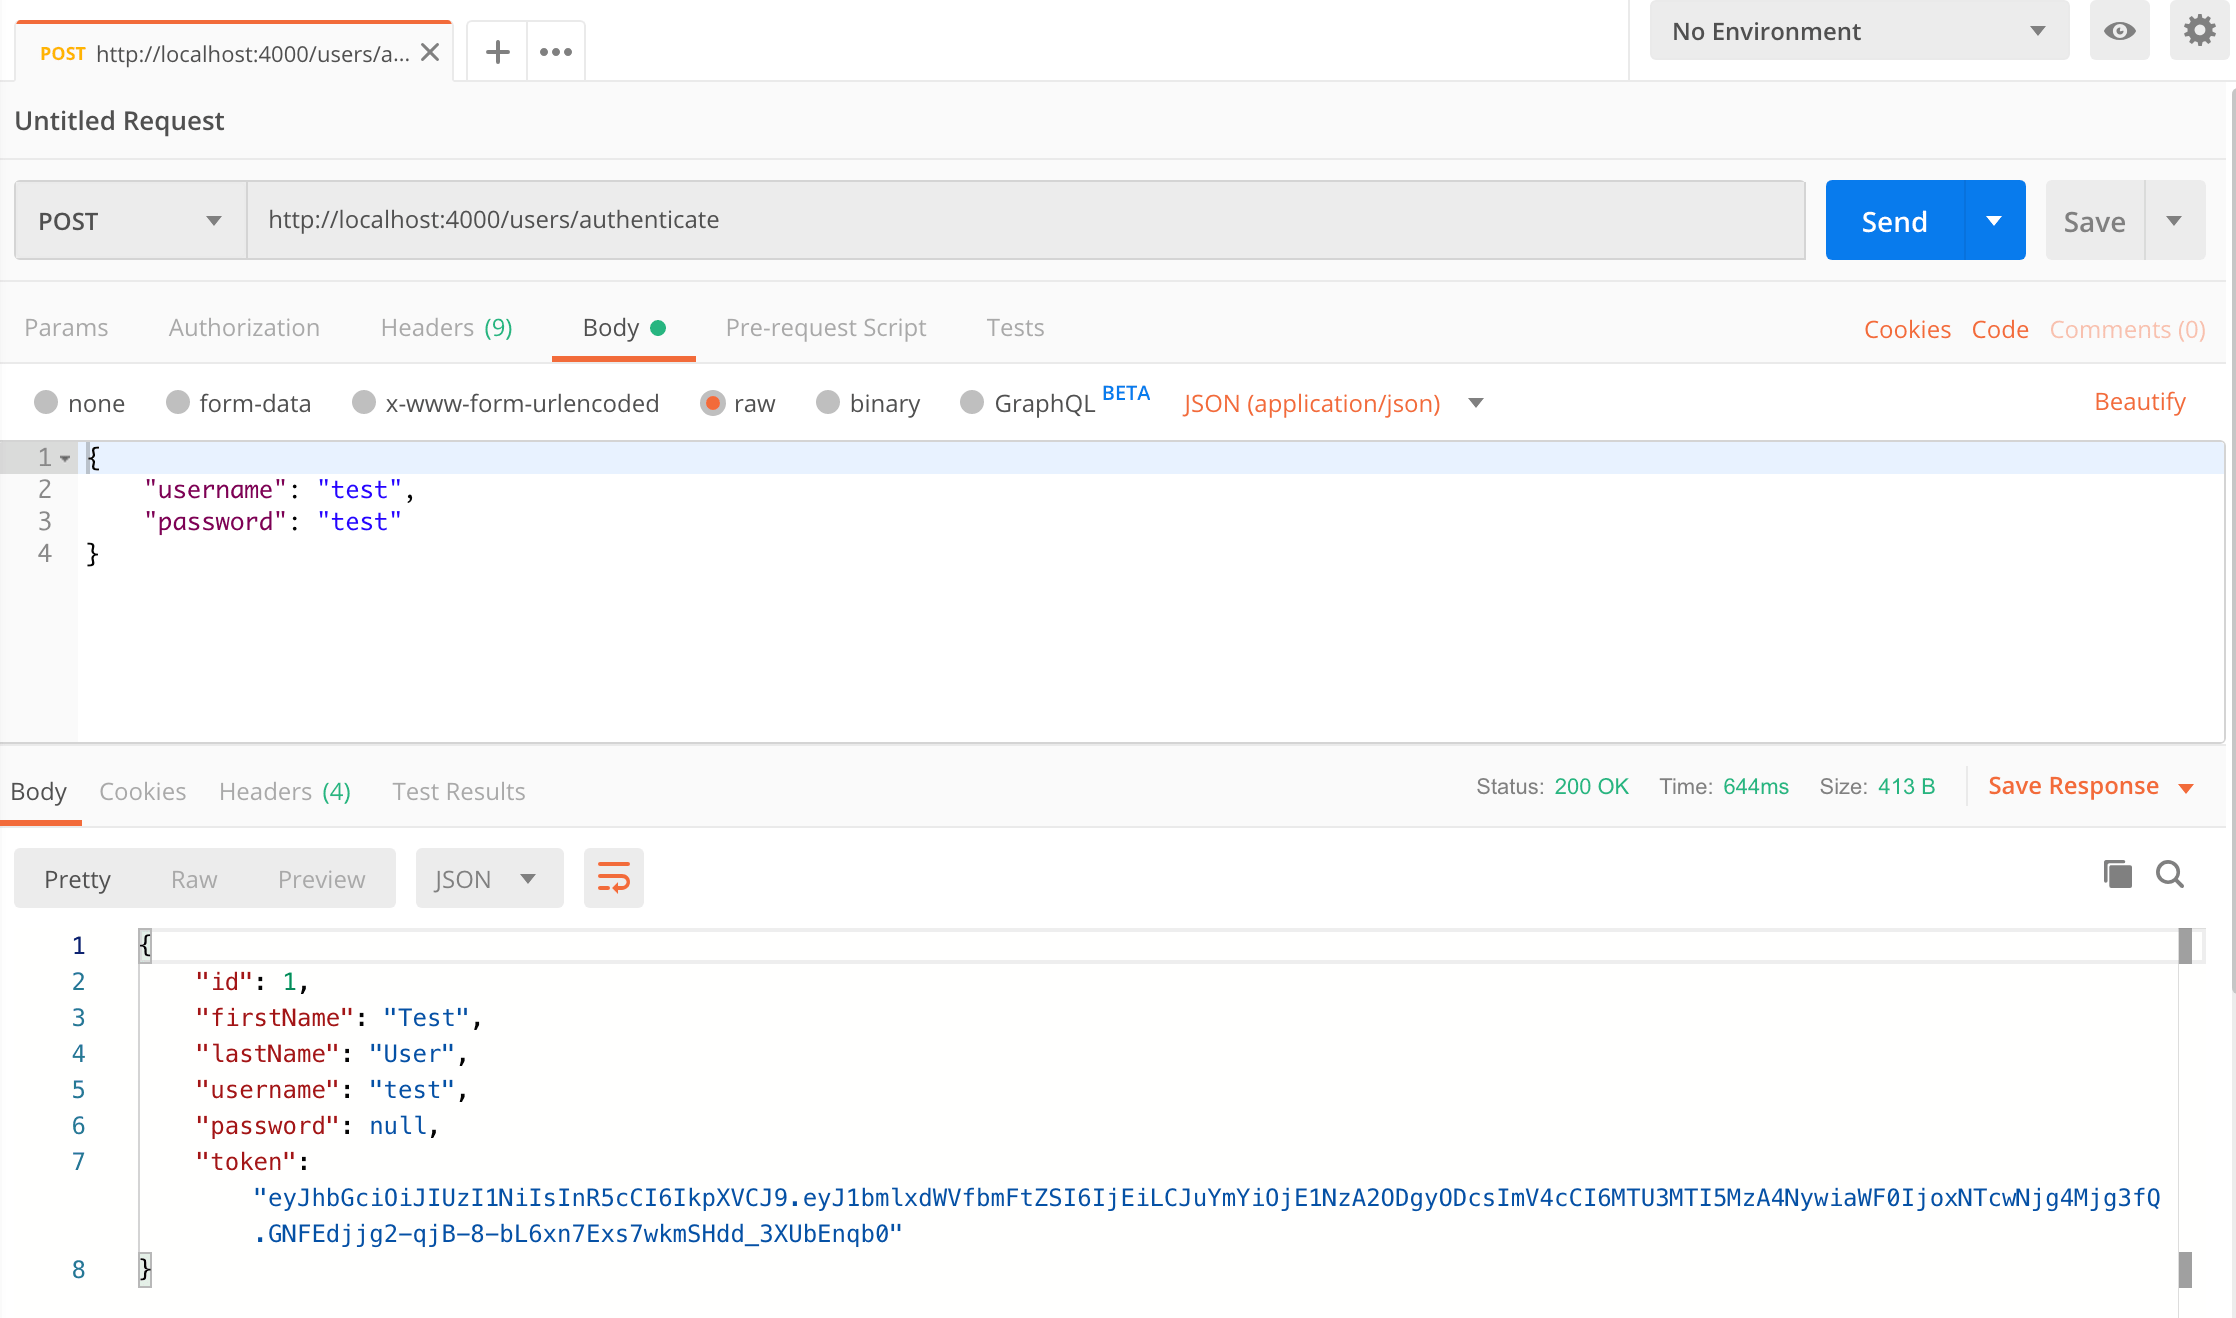Switch to the Authorization tab
The width and height of the screenshot is (2236, 1318).
coord(243,328)
